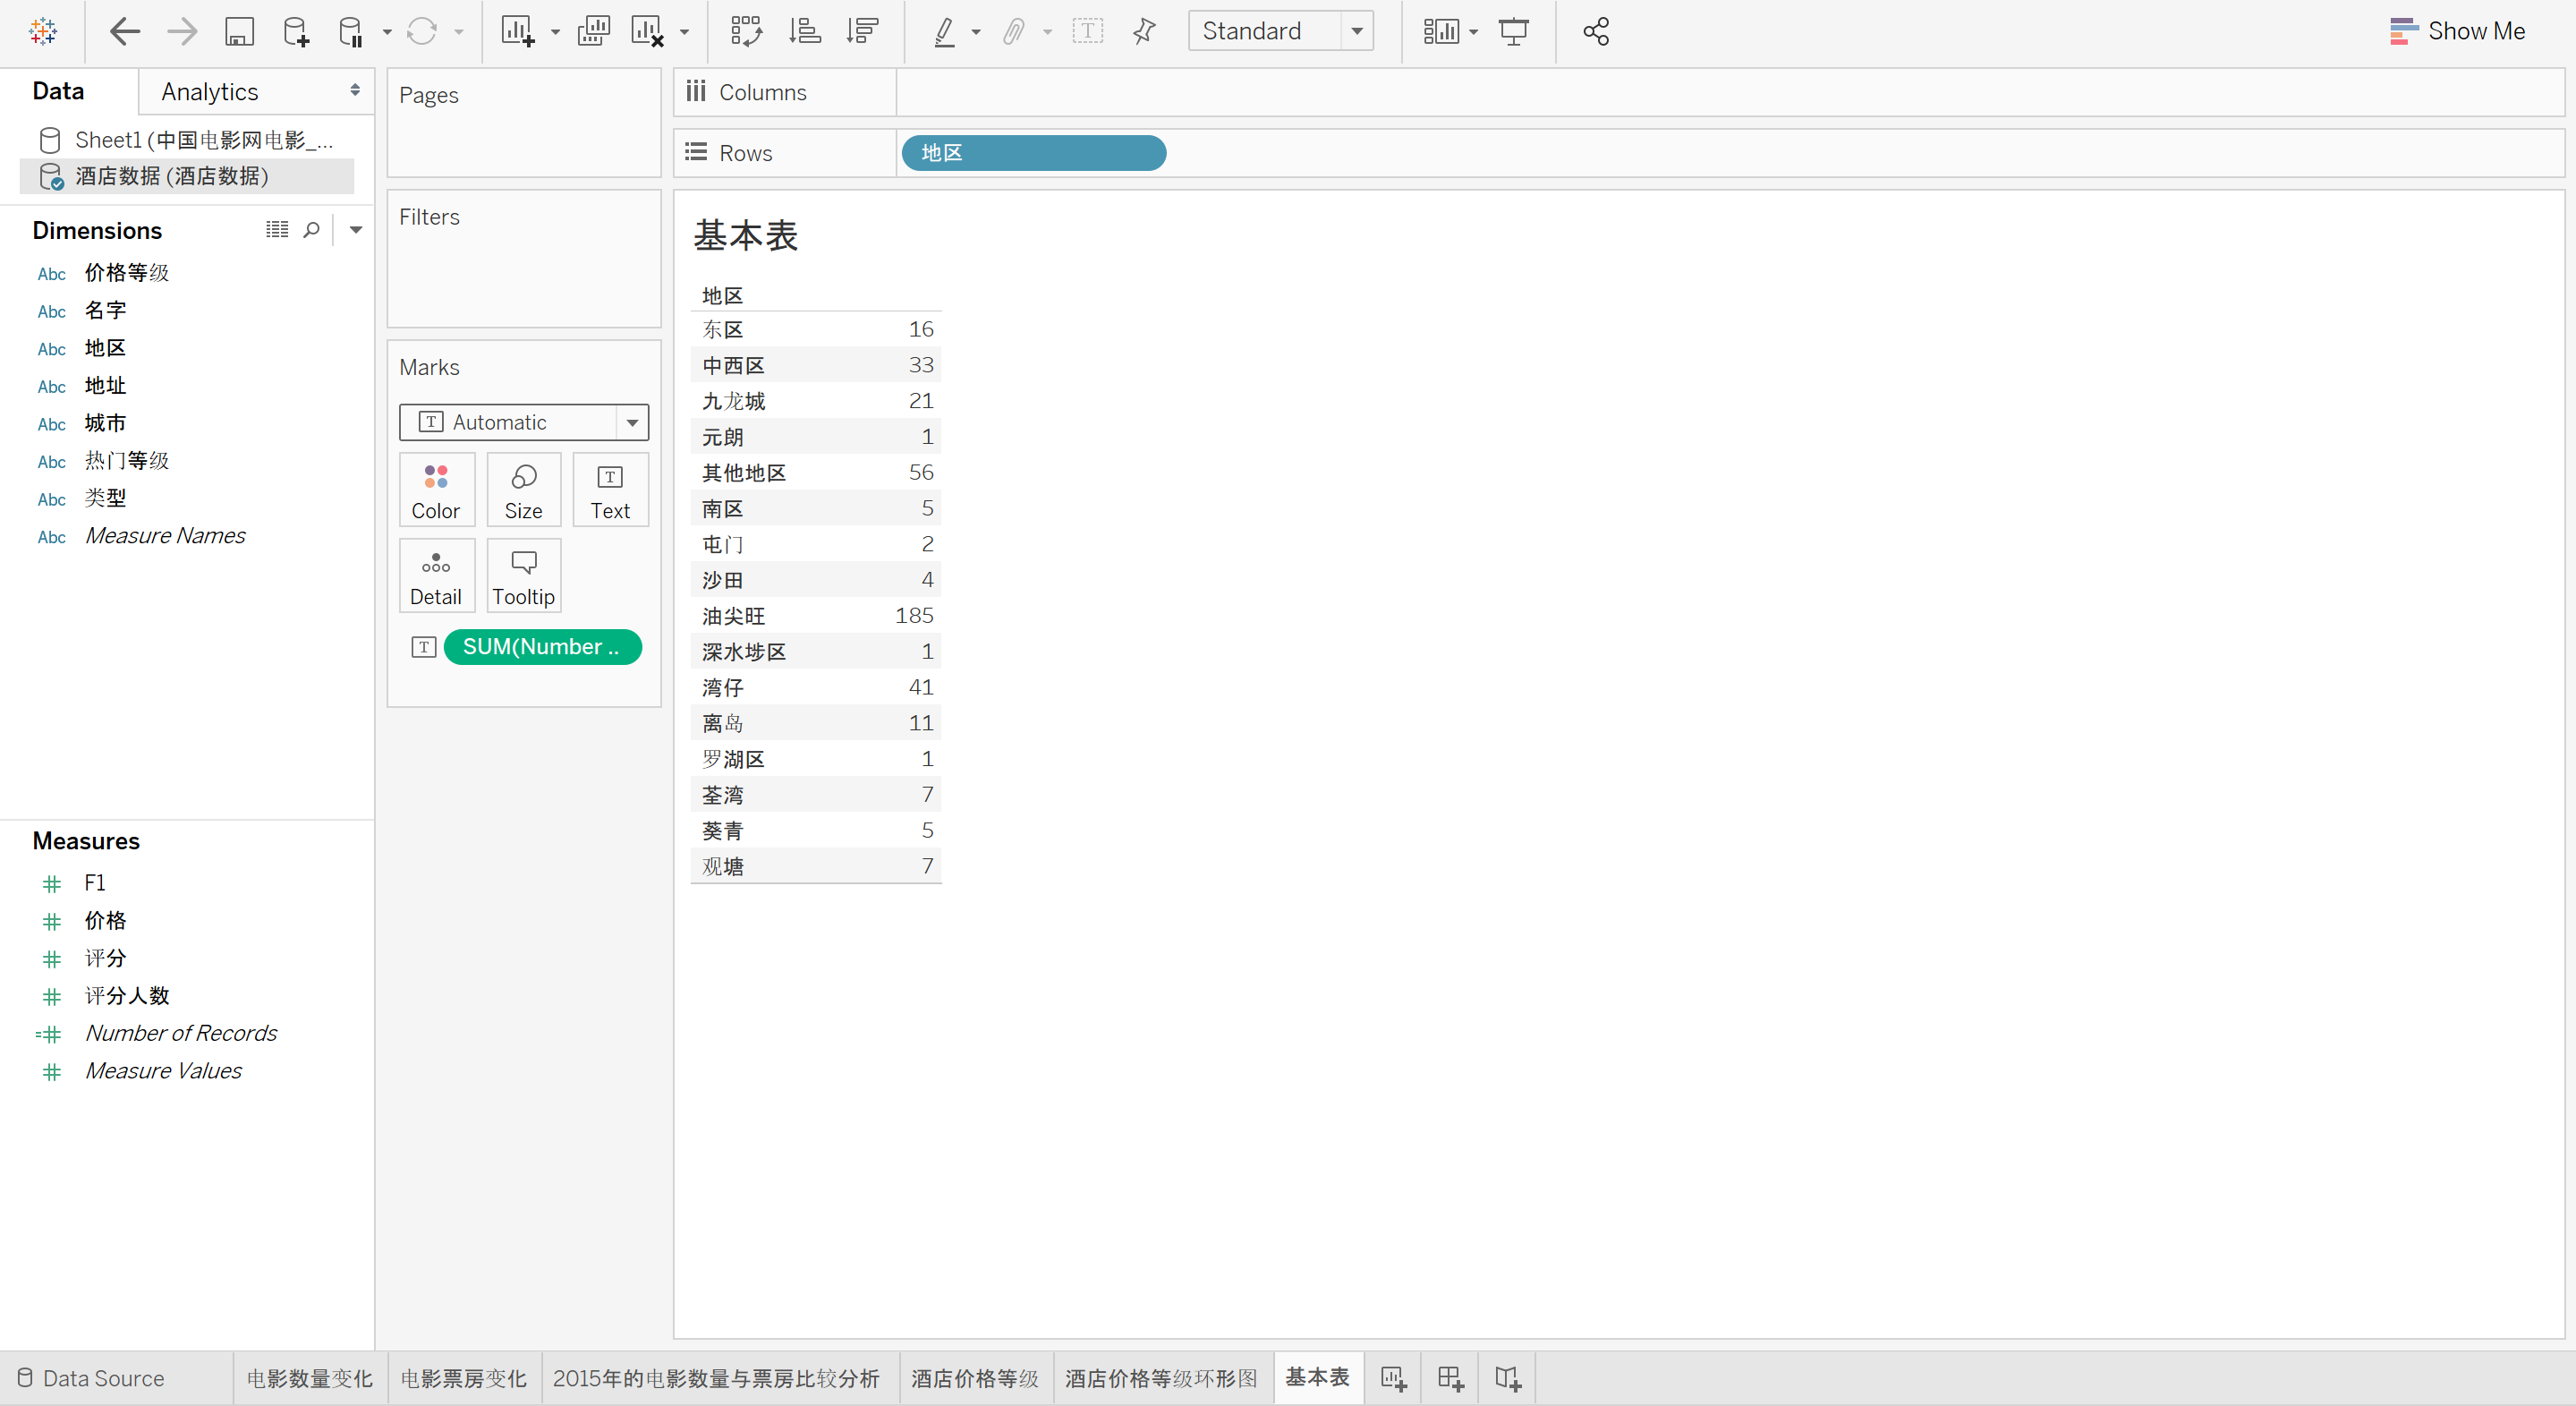Screen dimensions: 2576x1406
Task: Click the Duplicate sheet icon in toolbar
Action: [593, 32]
